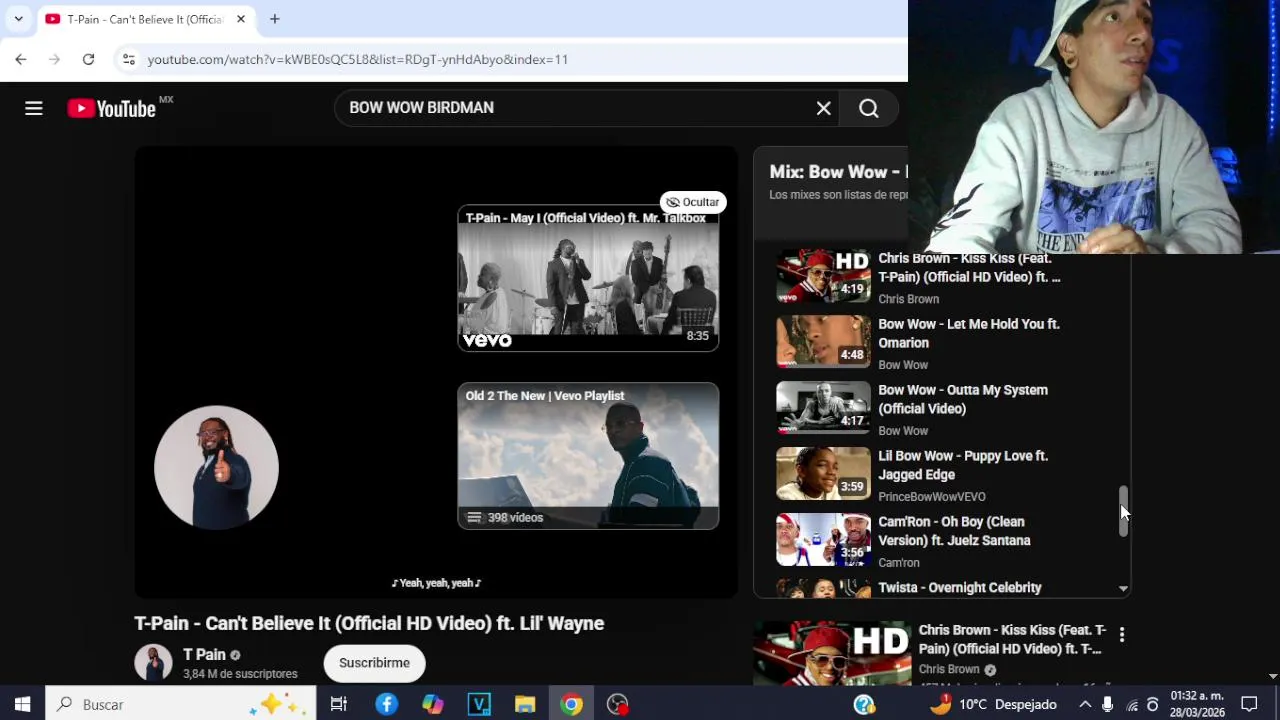Open the tab search dropdown arrow

[x=18, y=19]
